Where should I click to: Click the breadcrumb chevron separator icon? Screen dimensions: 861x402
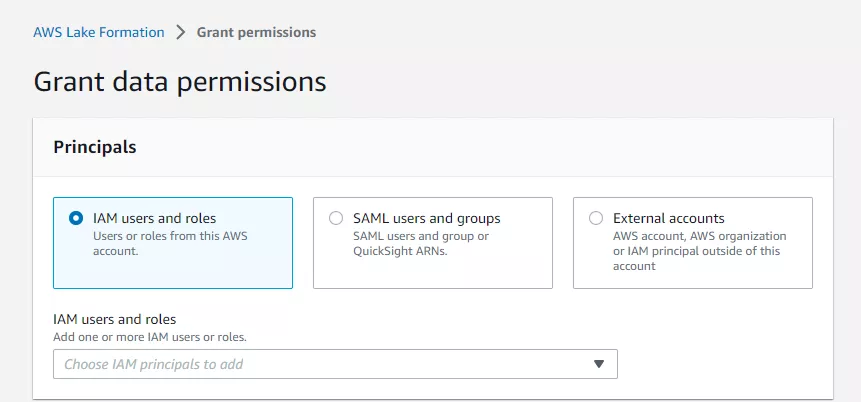pos(181,32)
